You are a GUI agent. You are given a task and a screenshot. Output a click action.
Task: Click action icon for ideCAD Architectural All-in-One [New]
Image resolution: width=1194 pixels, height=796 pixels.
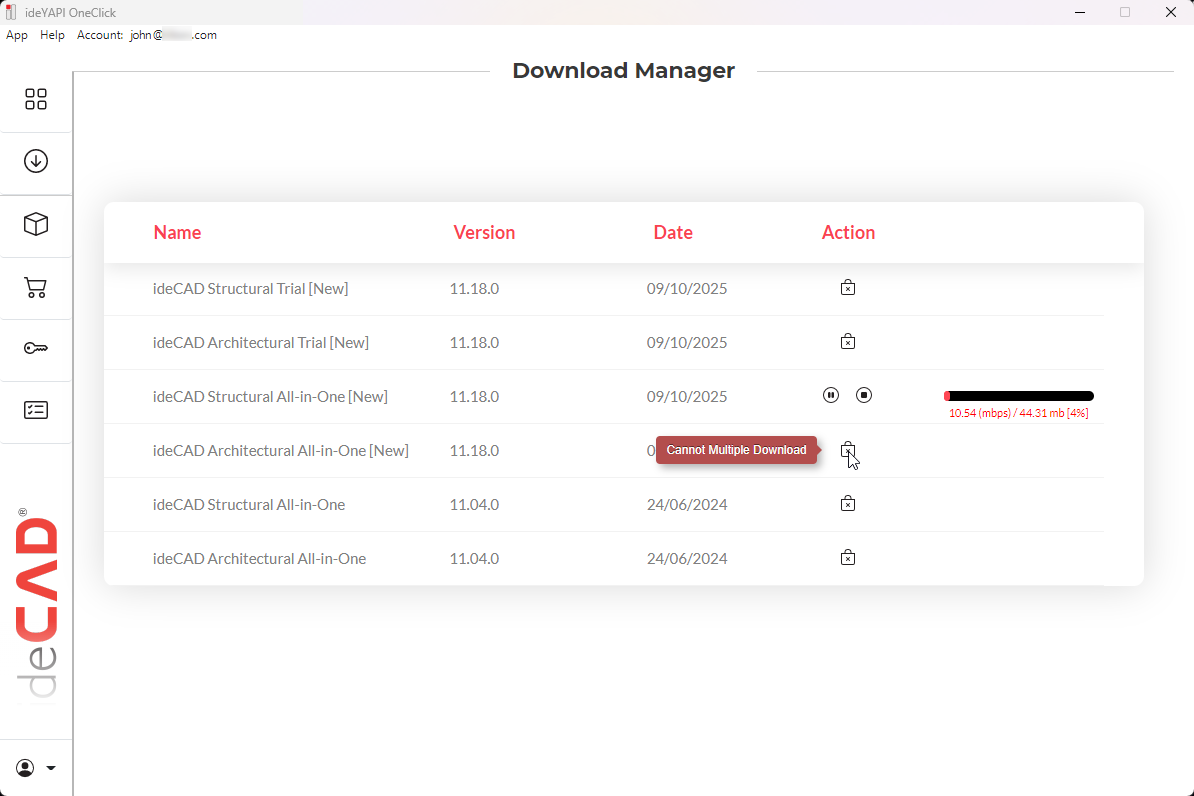(848, 449)
